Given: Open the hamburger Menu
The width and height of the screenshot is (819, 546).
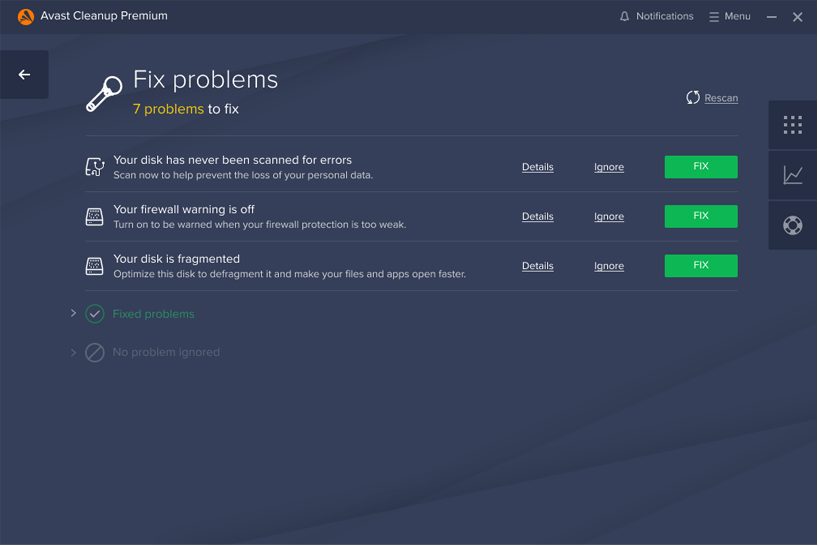Looking at the screenshot, I should (730, 16).
